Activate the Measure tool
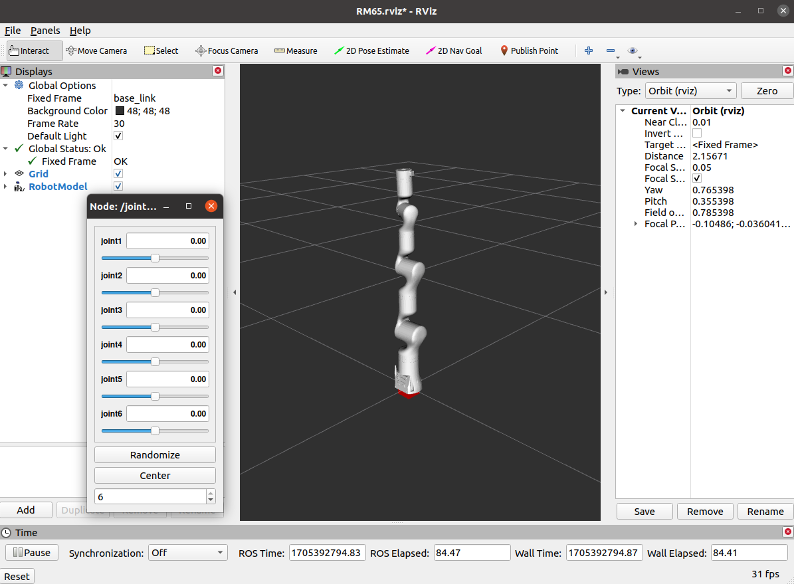The height and width of the screenshot is (584, 794). point(295,51)
